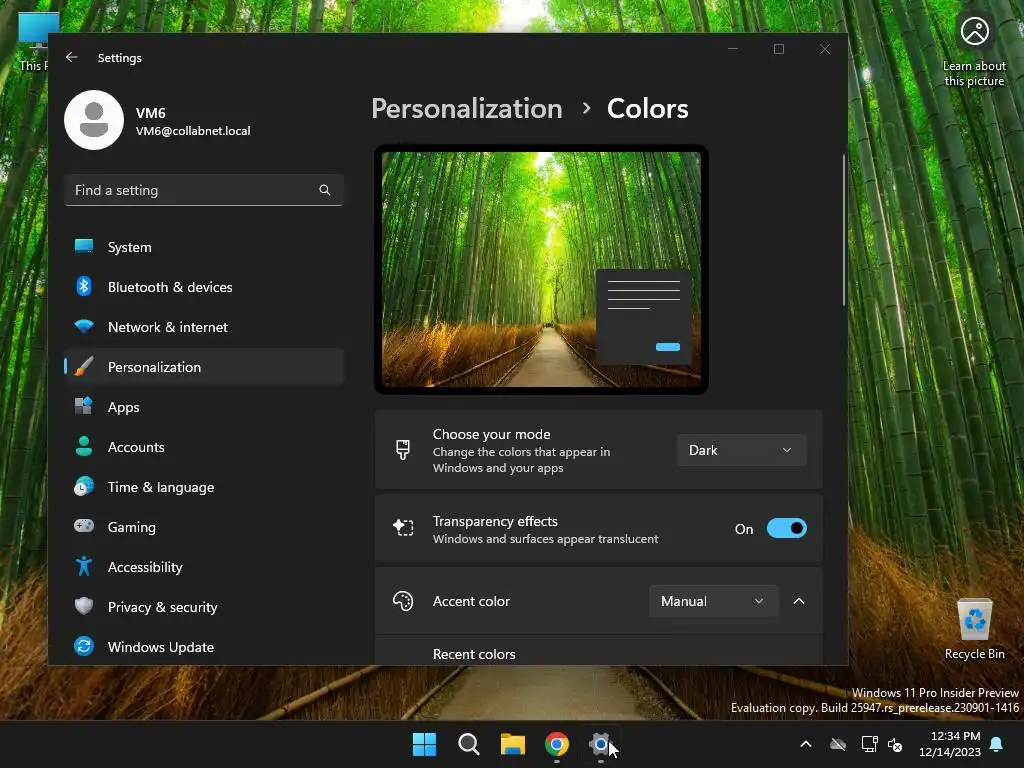Go to Privacy & security settings
This screenshot has height=768, width=1024.
click(204, 607)
